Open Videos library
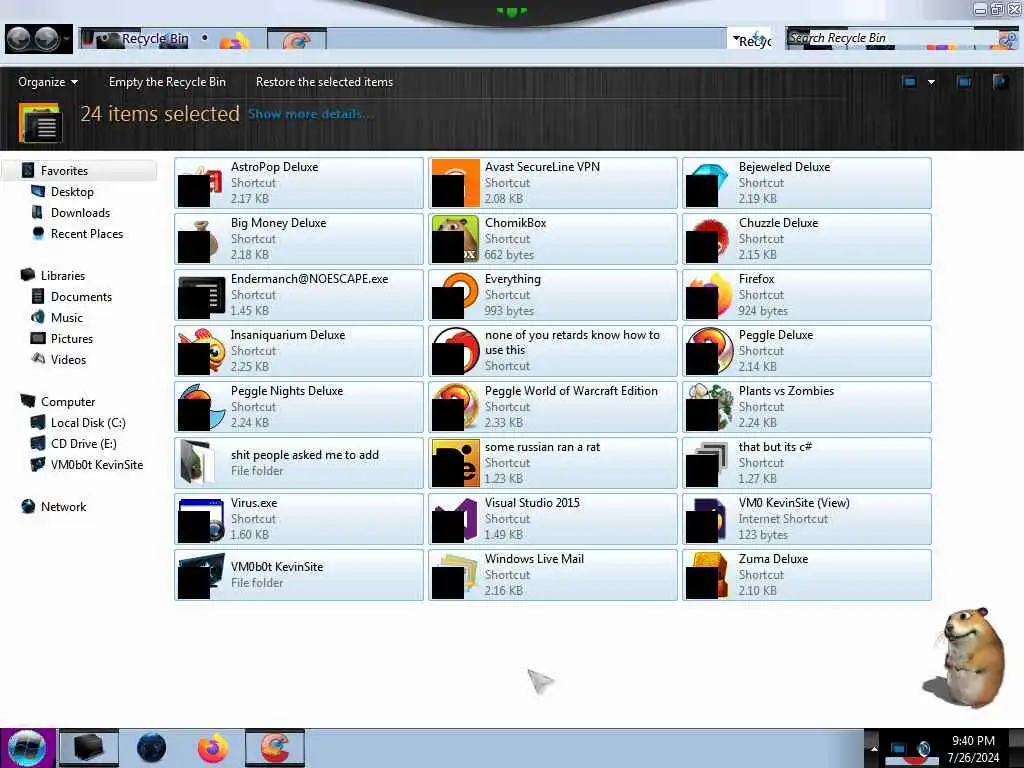1024x768 pixels. click(x=68, y=359)
